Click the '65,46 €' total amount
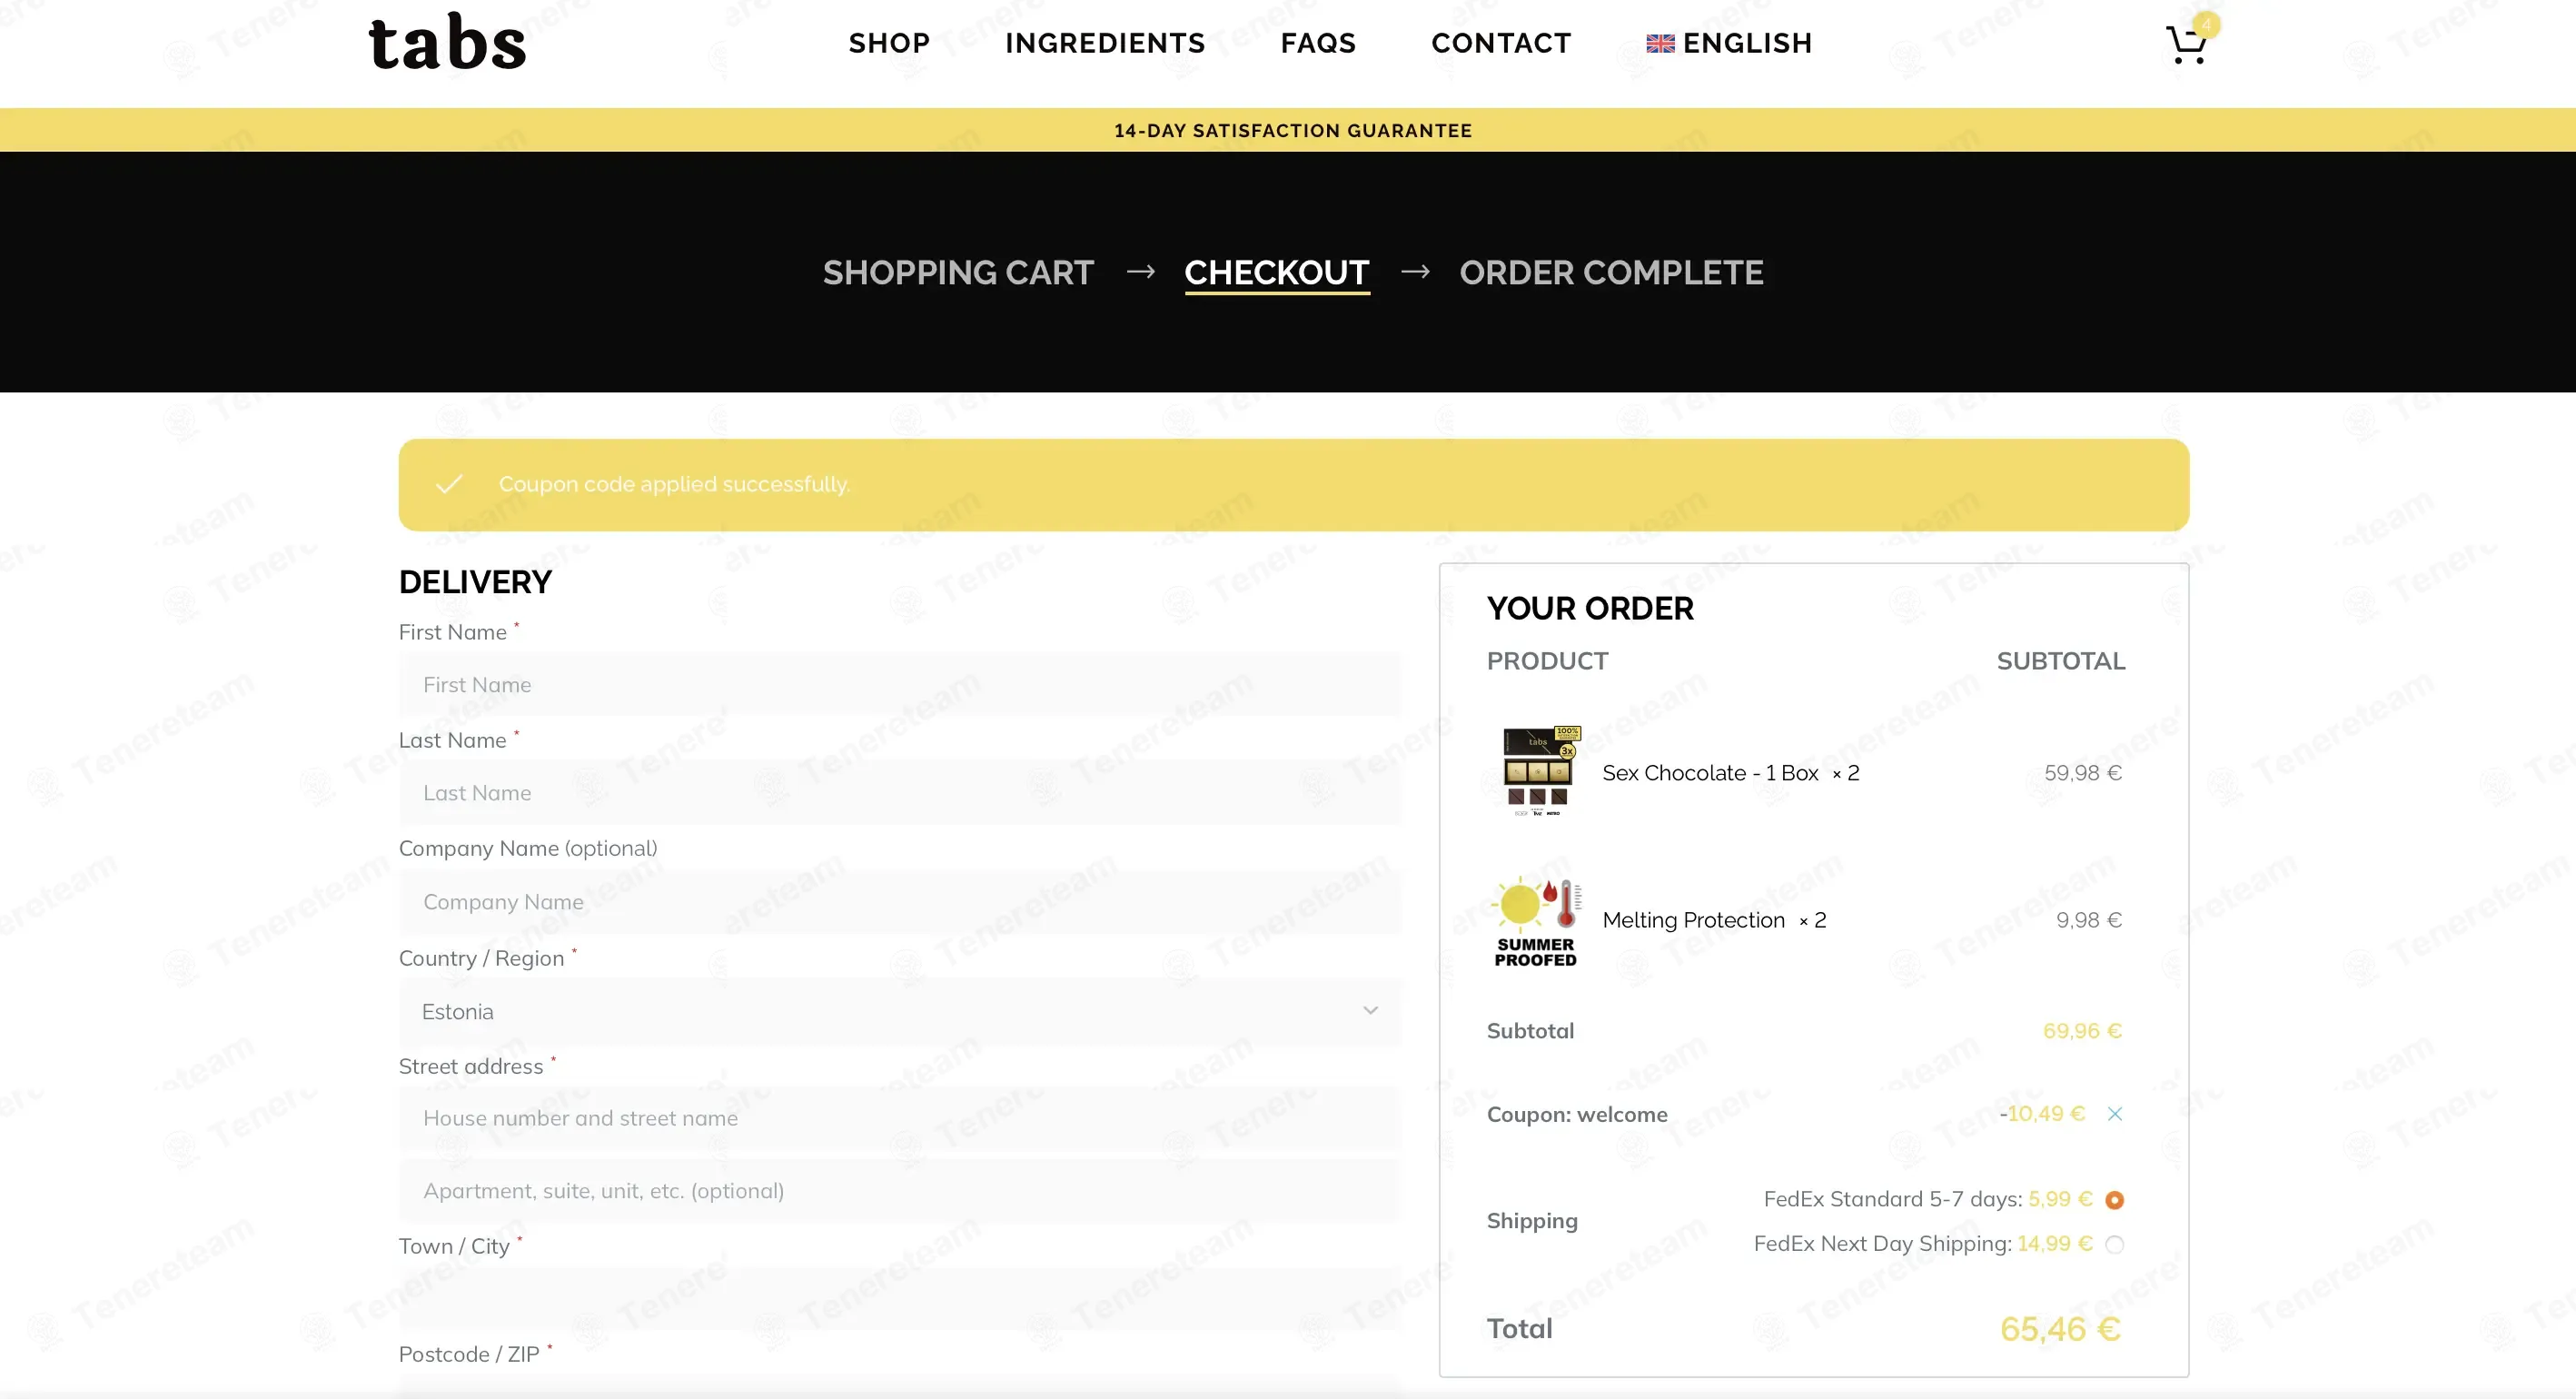Image resolution: width=2576 pixels, height=1399 pixels. [2060, 1329]
